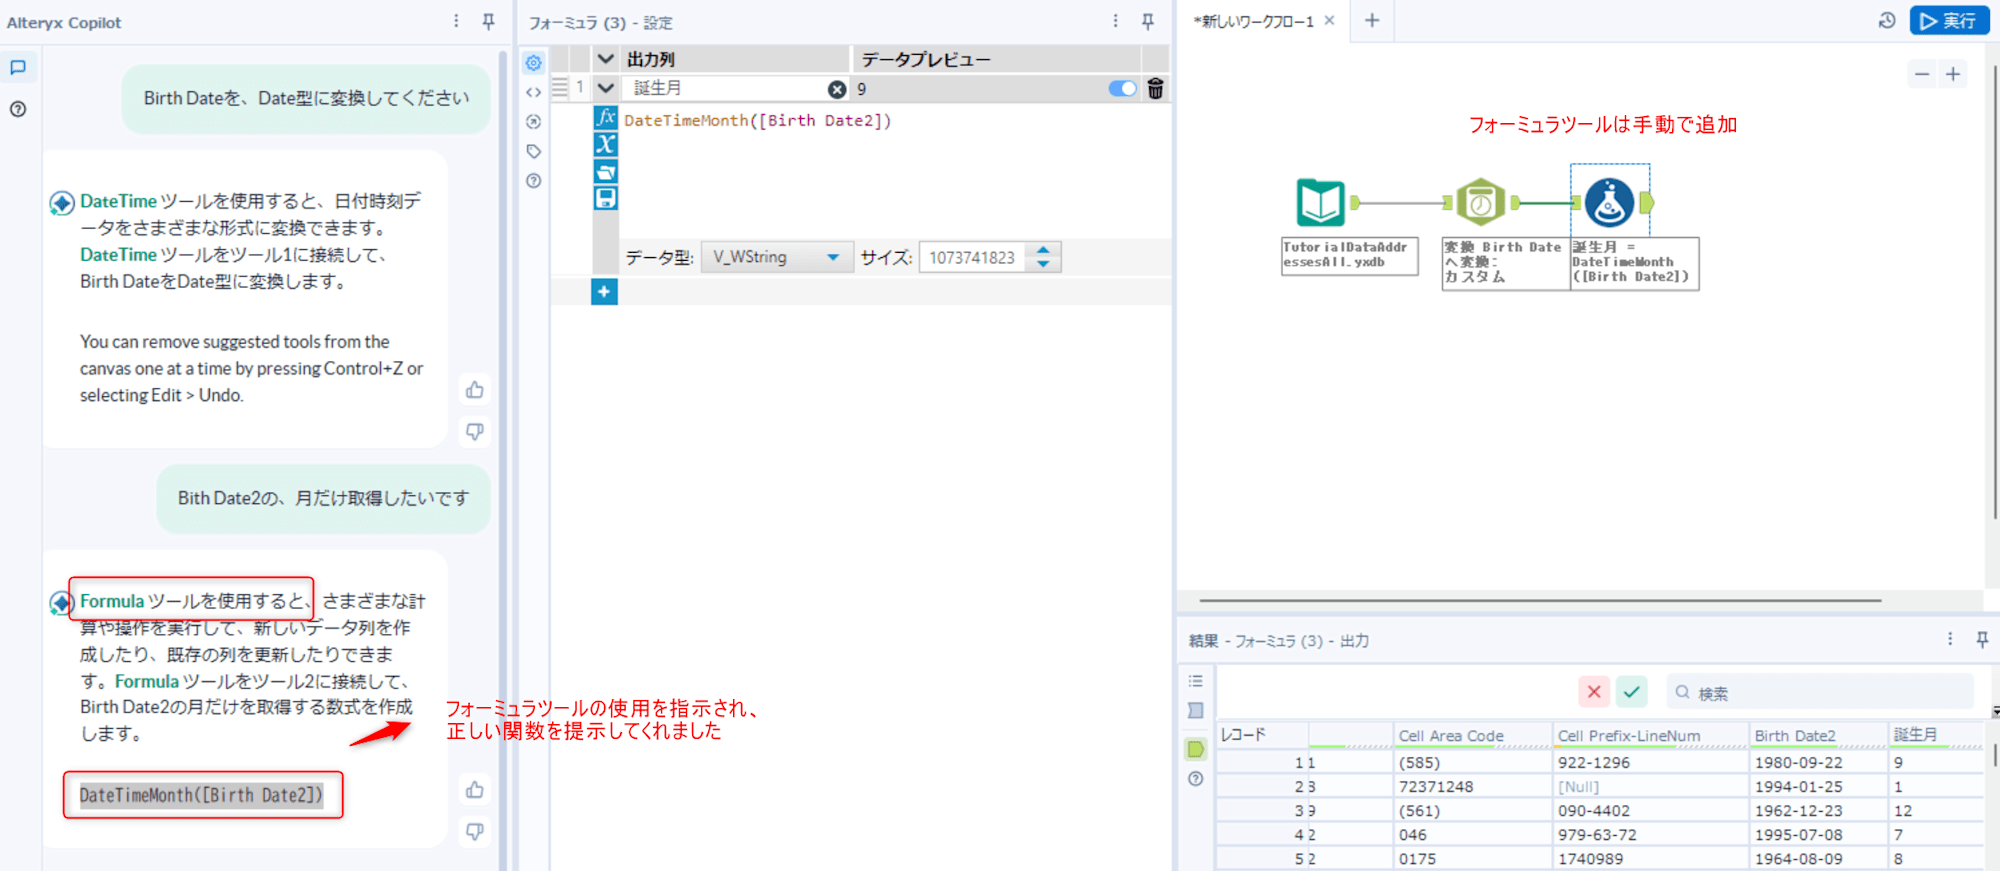Image resolution: width=2000 pixels, height=871 pixels.
Task: Click the results 検索 search field
Action: (x=1820, y=692)
